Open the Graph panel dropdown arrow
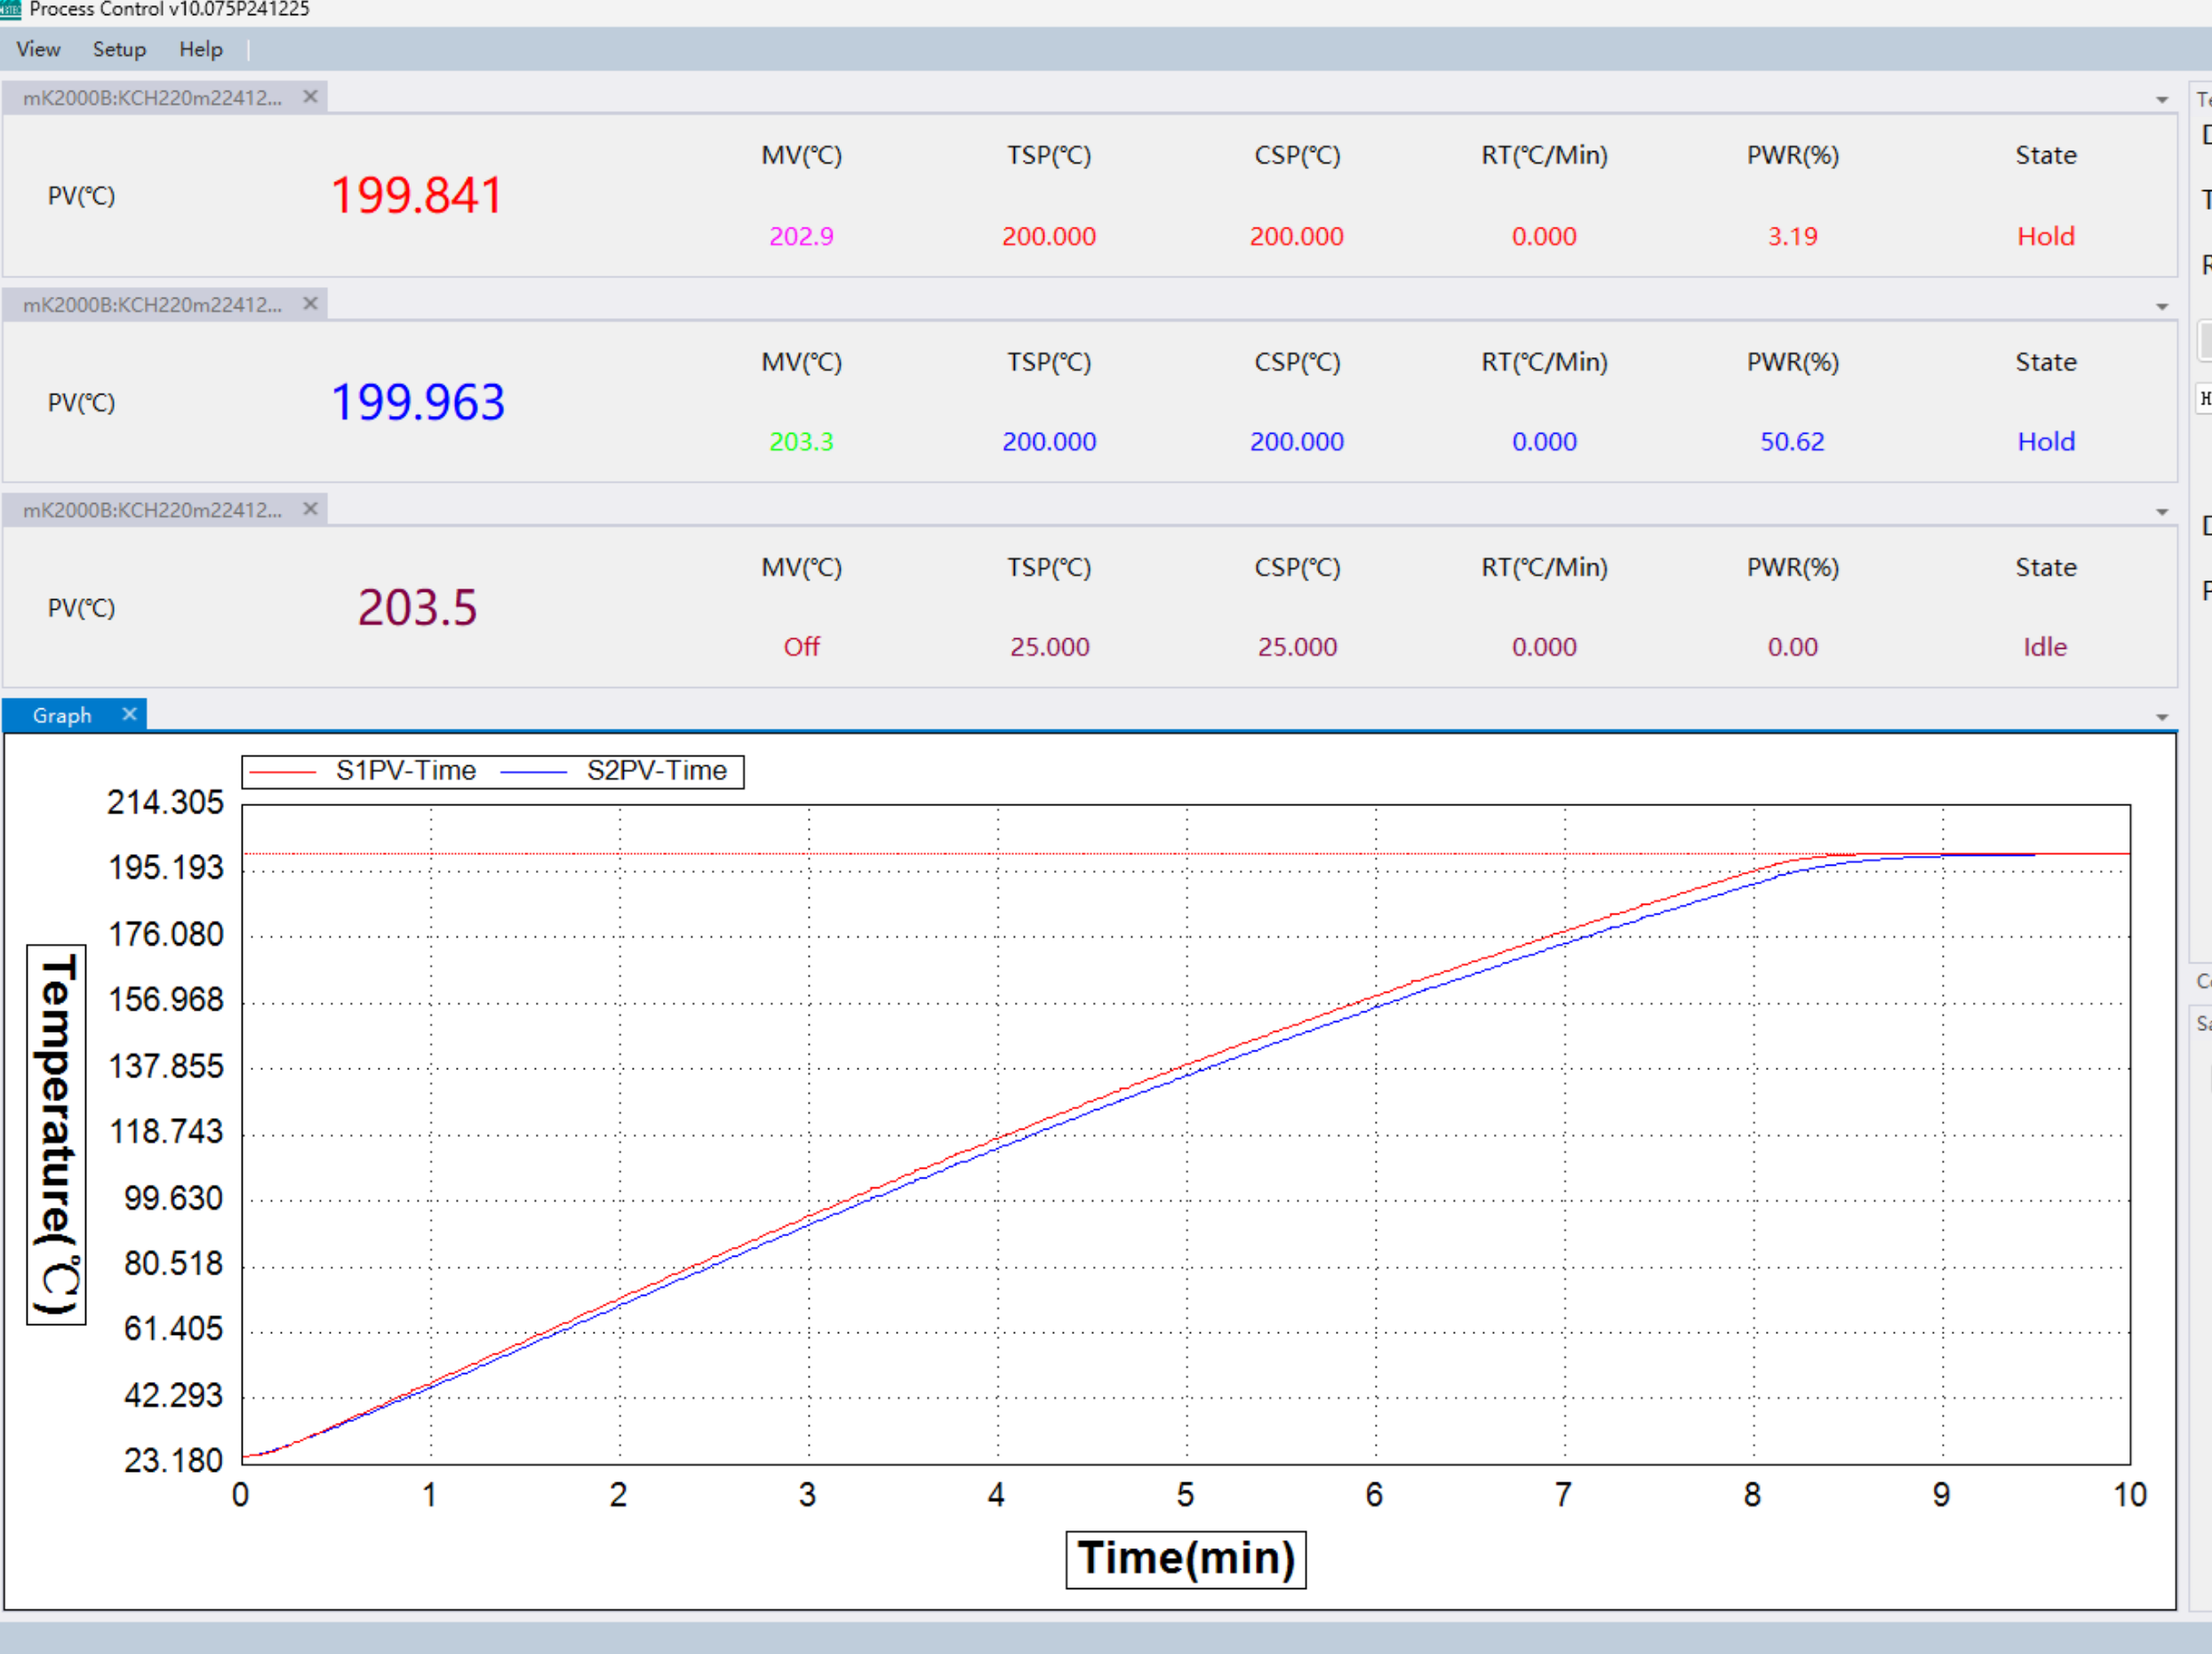Viewport: 2212px width, 1654px height. pos(2162,718)
